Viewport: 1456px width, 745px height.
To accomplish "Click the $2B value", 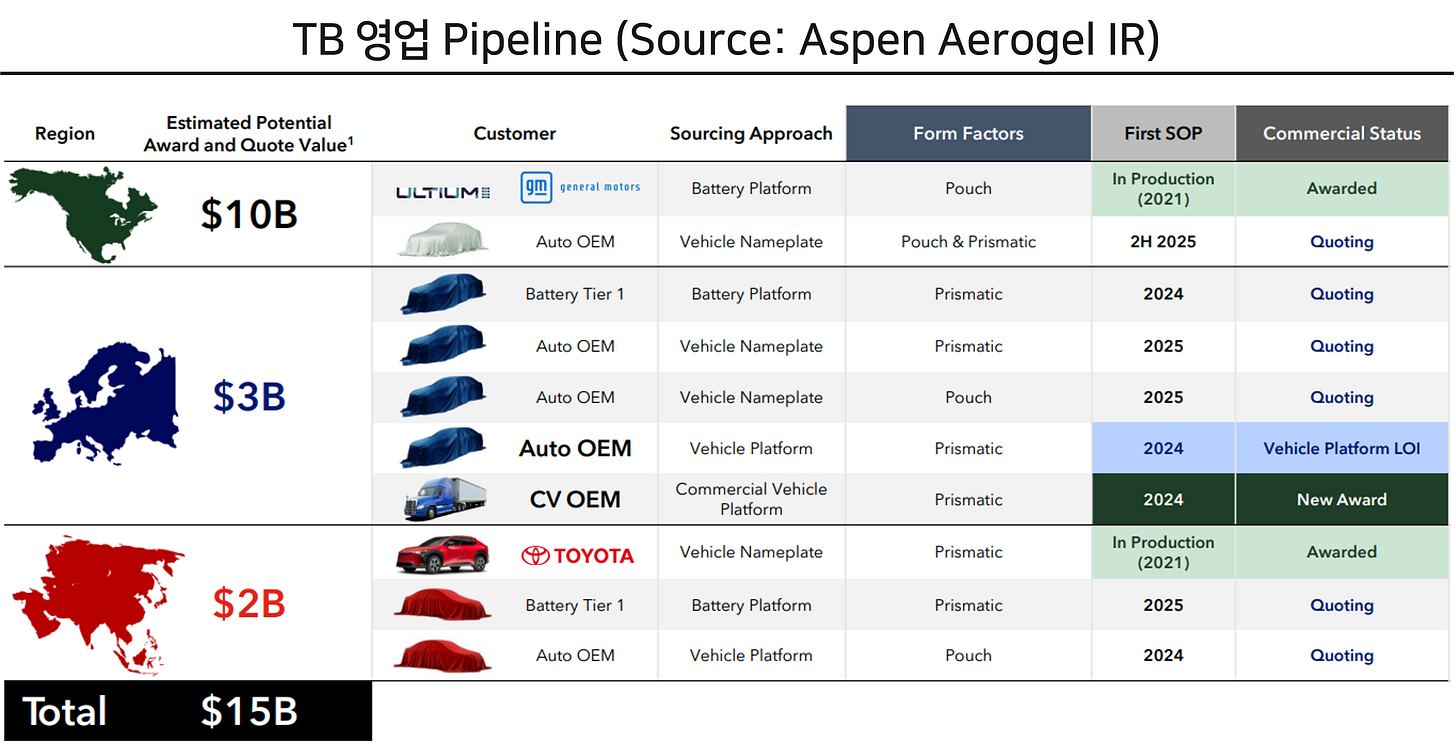I will [x=249, y=604].
